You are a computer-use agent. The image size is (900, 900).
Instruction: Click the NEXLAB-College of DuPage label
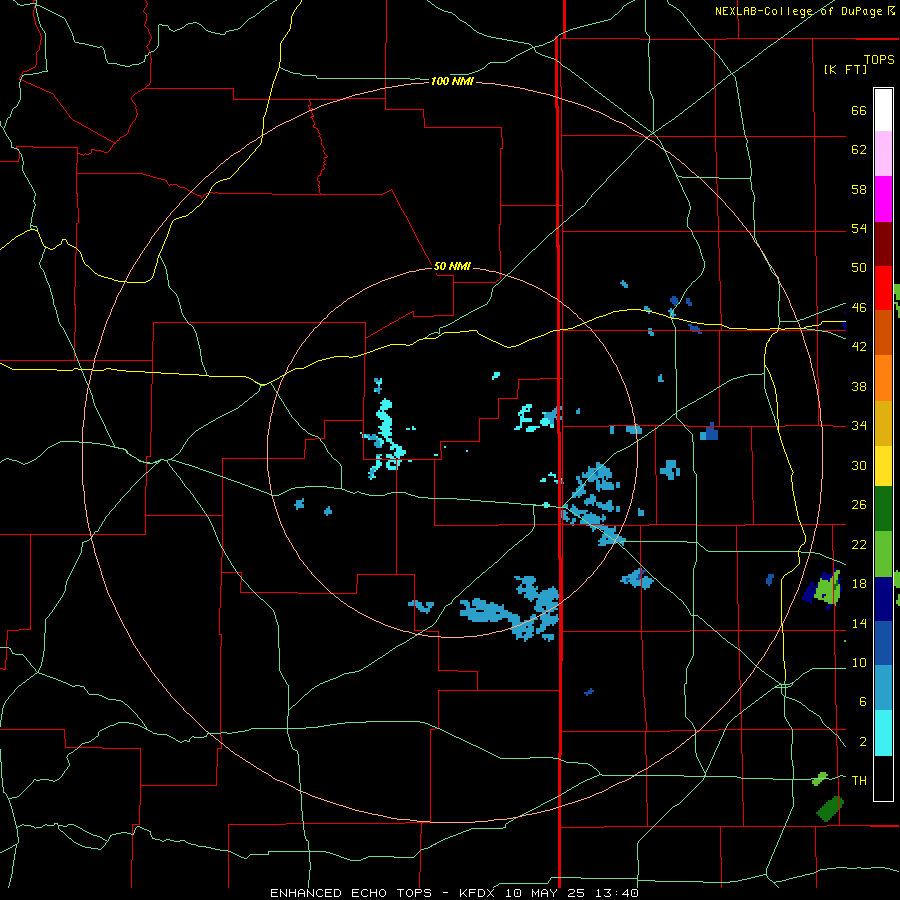pyautogui.click(x=800, y=11)
